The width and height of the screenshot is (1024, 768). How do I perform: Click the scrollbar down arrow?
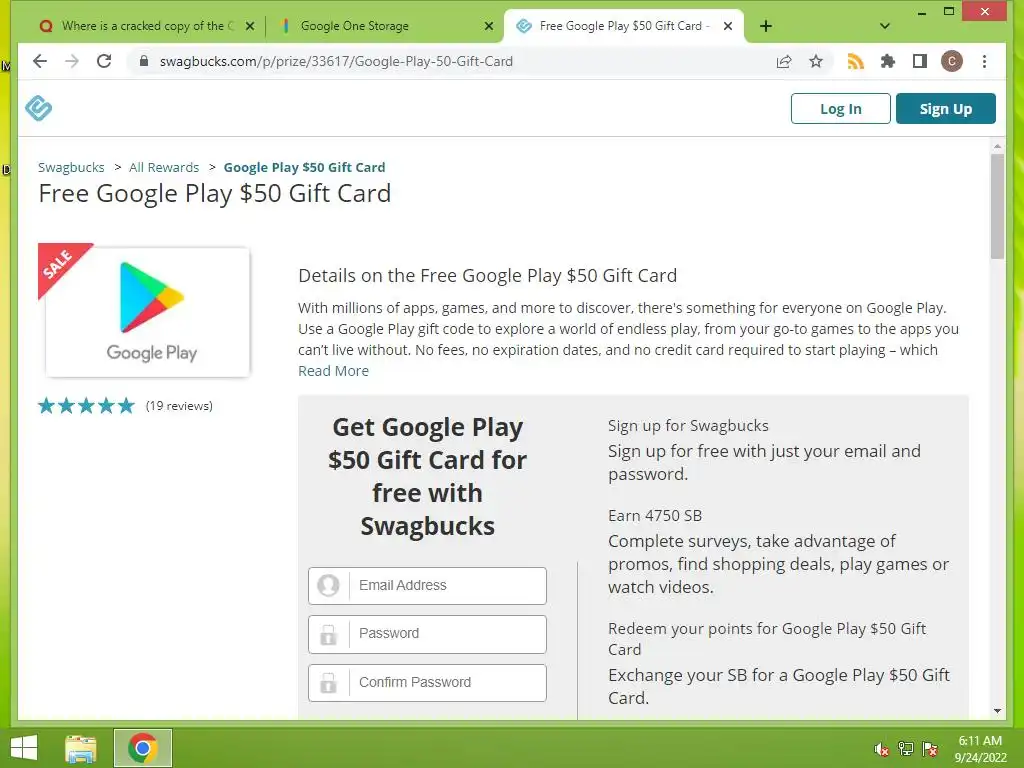[997, 711]
